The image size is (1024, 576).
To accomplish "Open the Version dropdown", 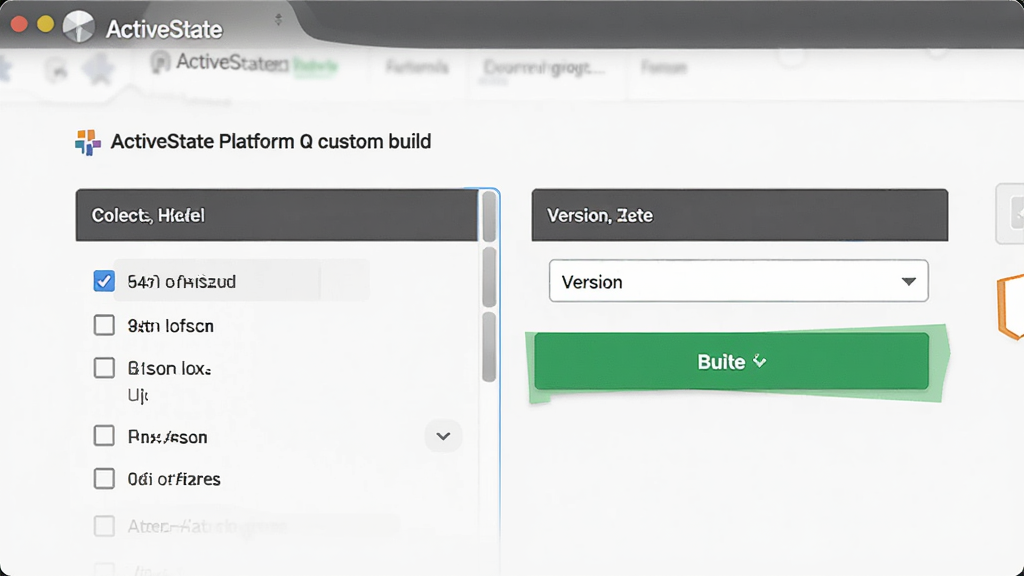I will pos(739,281).
